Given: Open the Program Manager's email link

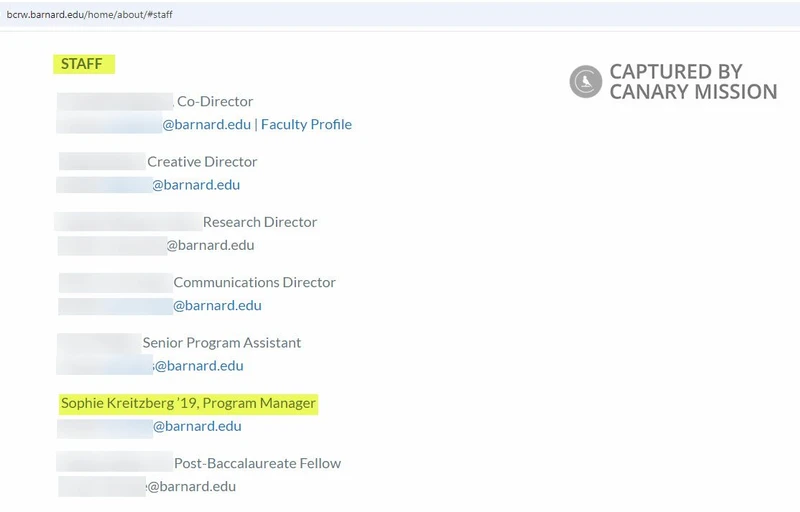Looking at the screenshot, I should (197, 426).
